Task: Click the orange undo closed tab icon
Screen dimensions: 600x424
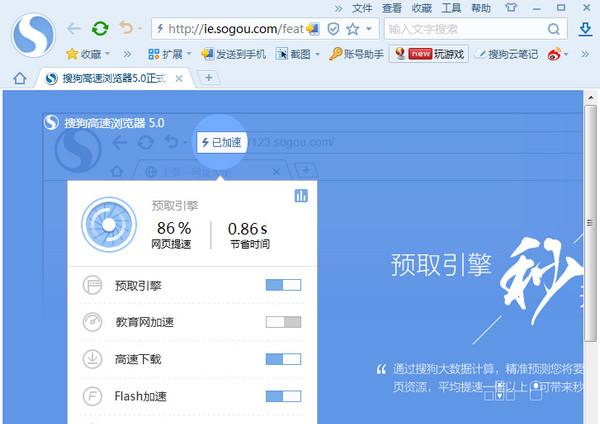Action: (x=126, y=28)
